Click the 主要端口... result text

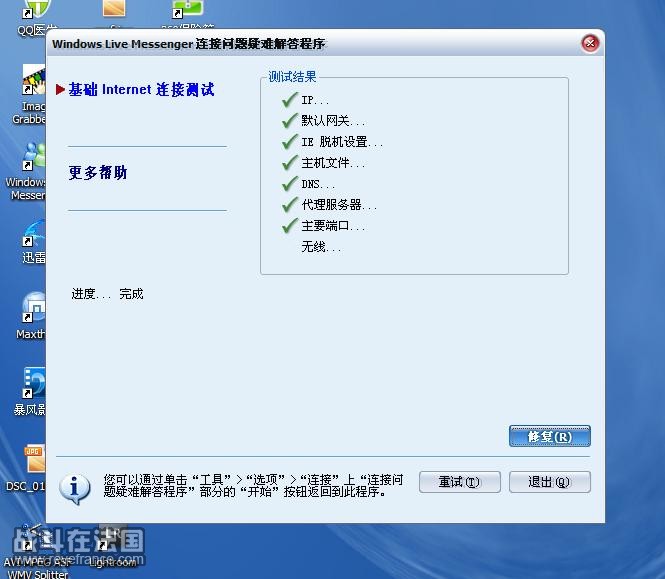333,226
